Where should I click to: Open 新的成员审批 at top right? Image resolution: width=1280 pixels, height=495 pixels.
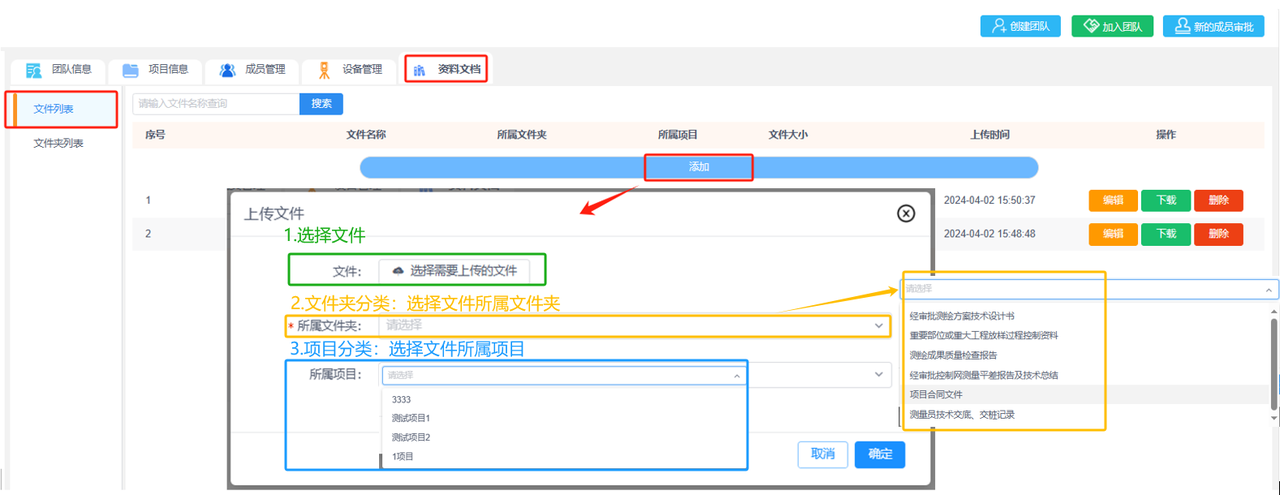click(1212, 26)
